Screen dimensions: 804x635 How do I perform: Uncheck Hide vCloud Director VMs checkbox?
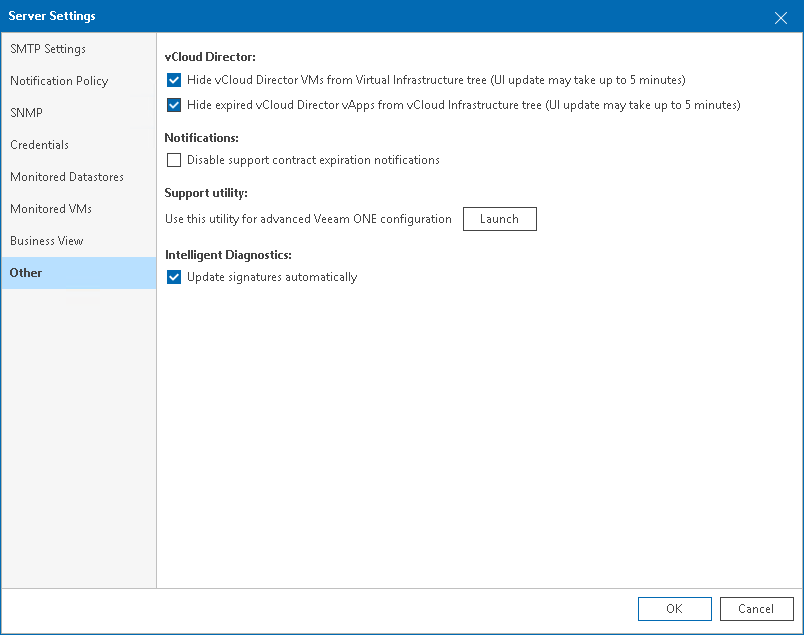[x=174, y=80]
